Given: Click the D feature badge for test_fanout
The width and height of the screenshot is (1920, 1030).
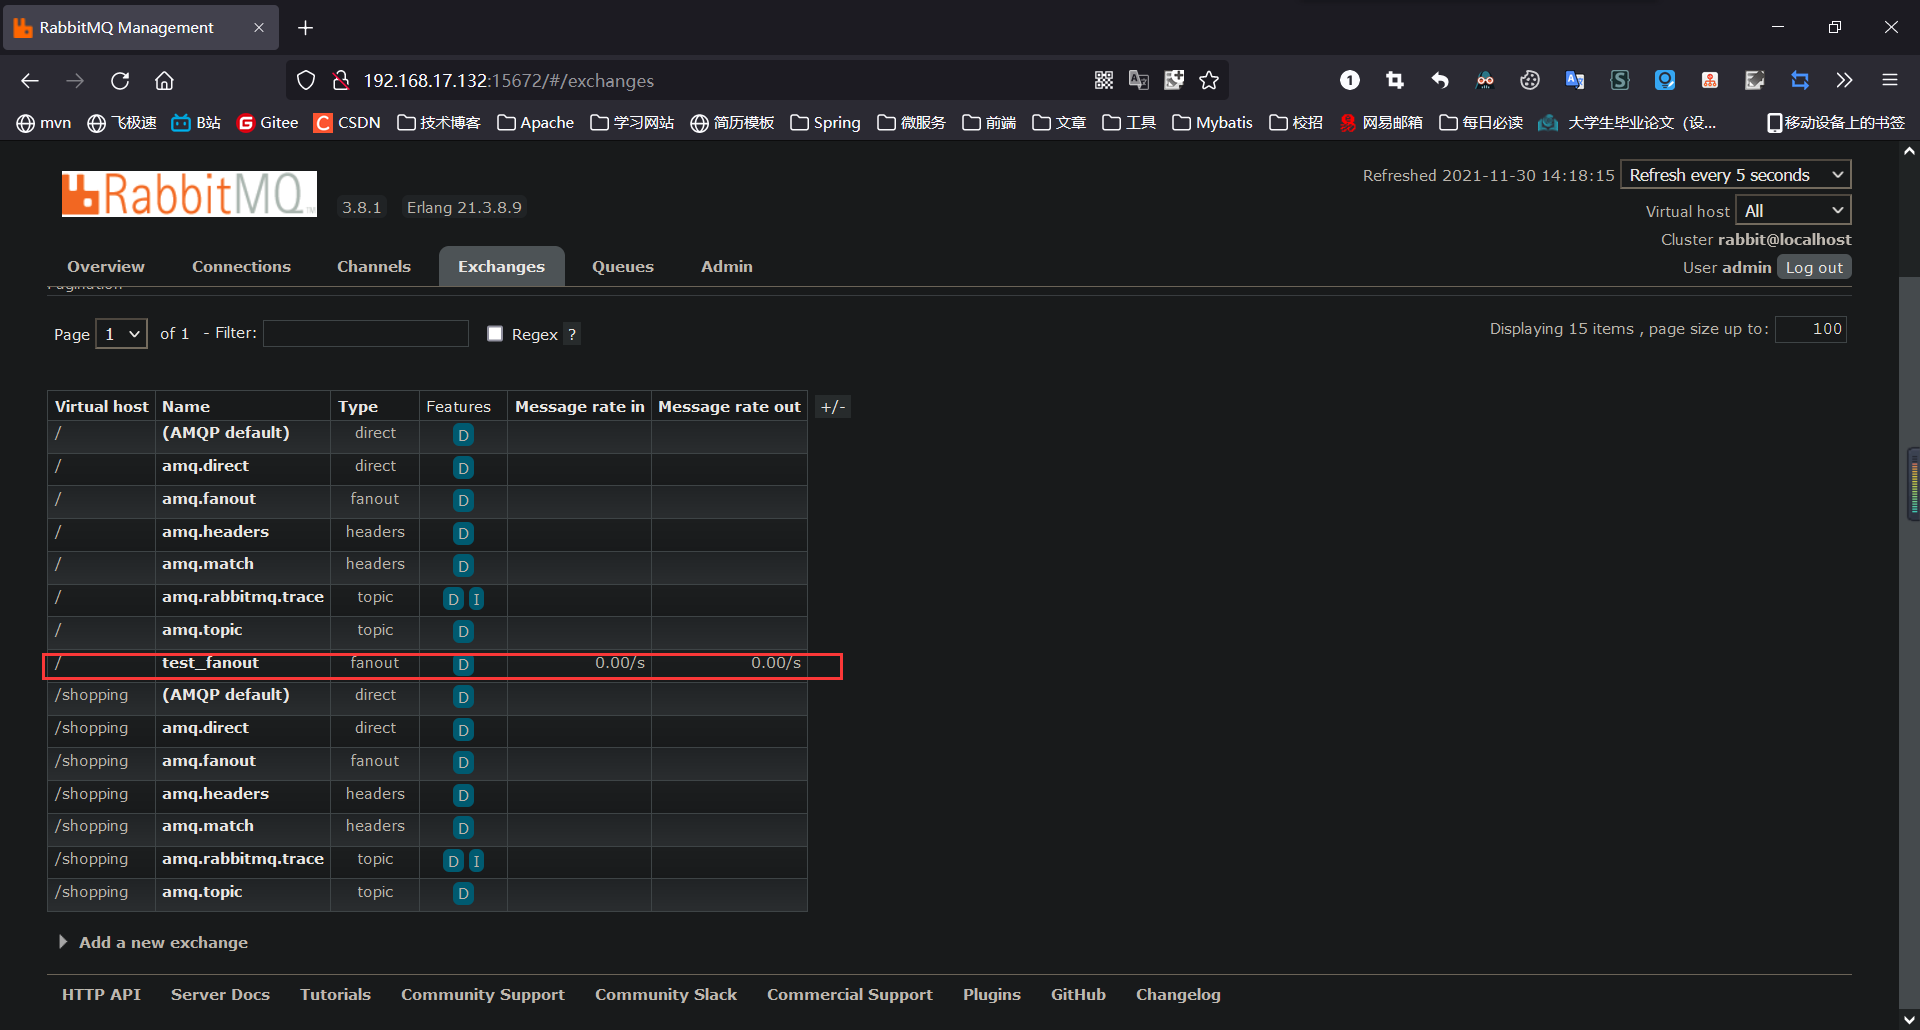Looking at the screenshot, I should (463, 665).
